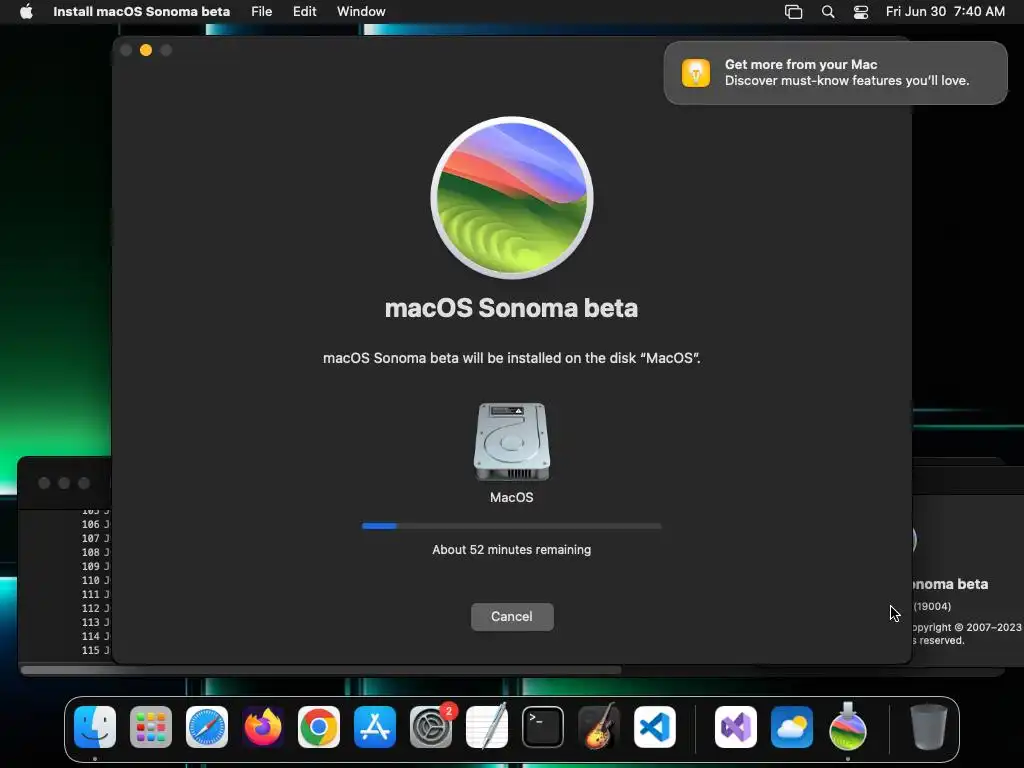Image resolution: width=1024 pixels, height=768 pixels.
Task: Open the Window menu
Action: tap(361, 12)
